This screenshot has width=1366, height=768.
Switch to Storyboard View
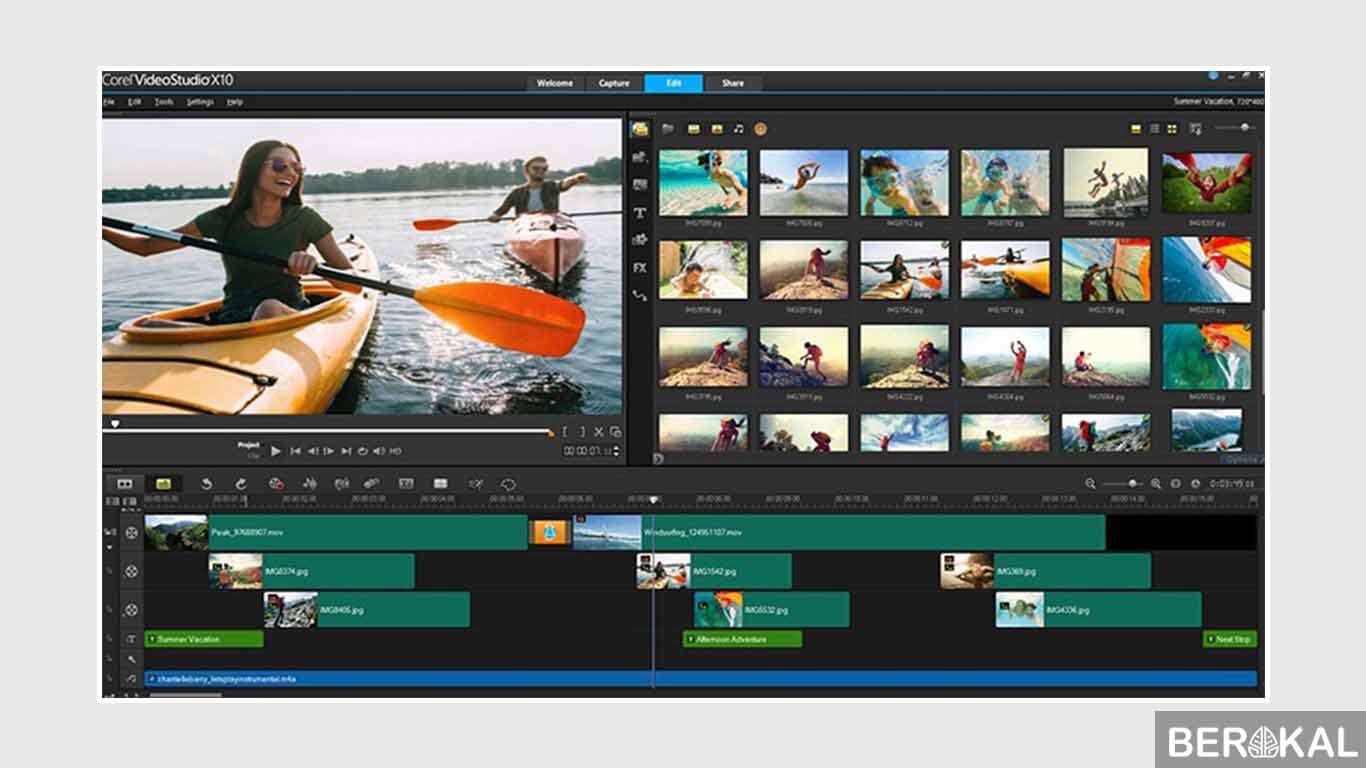(125, 483)
